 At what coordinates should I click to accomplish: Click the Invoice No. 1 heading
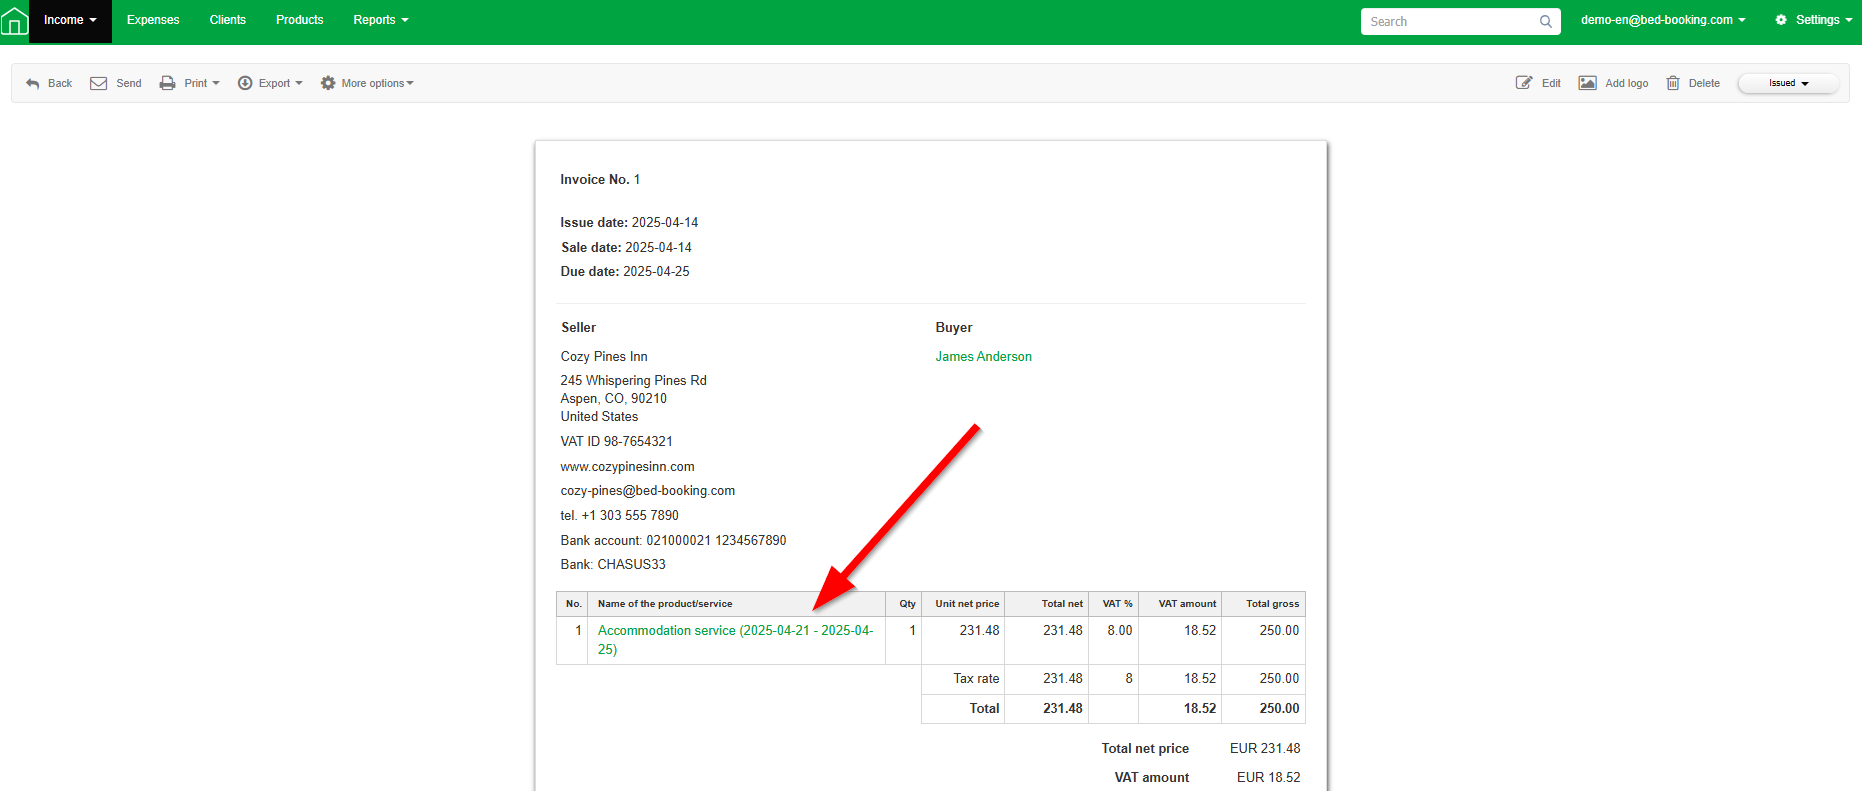click(600, 180)
